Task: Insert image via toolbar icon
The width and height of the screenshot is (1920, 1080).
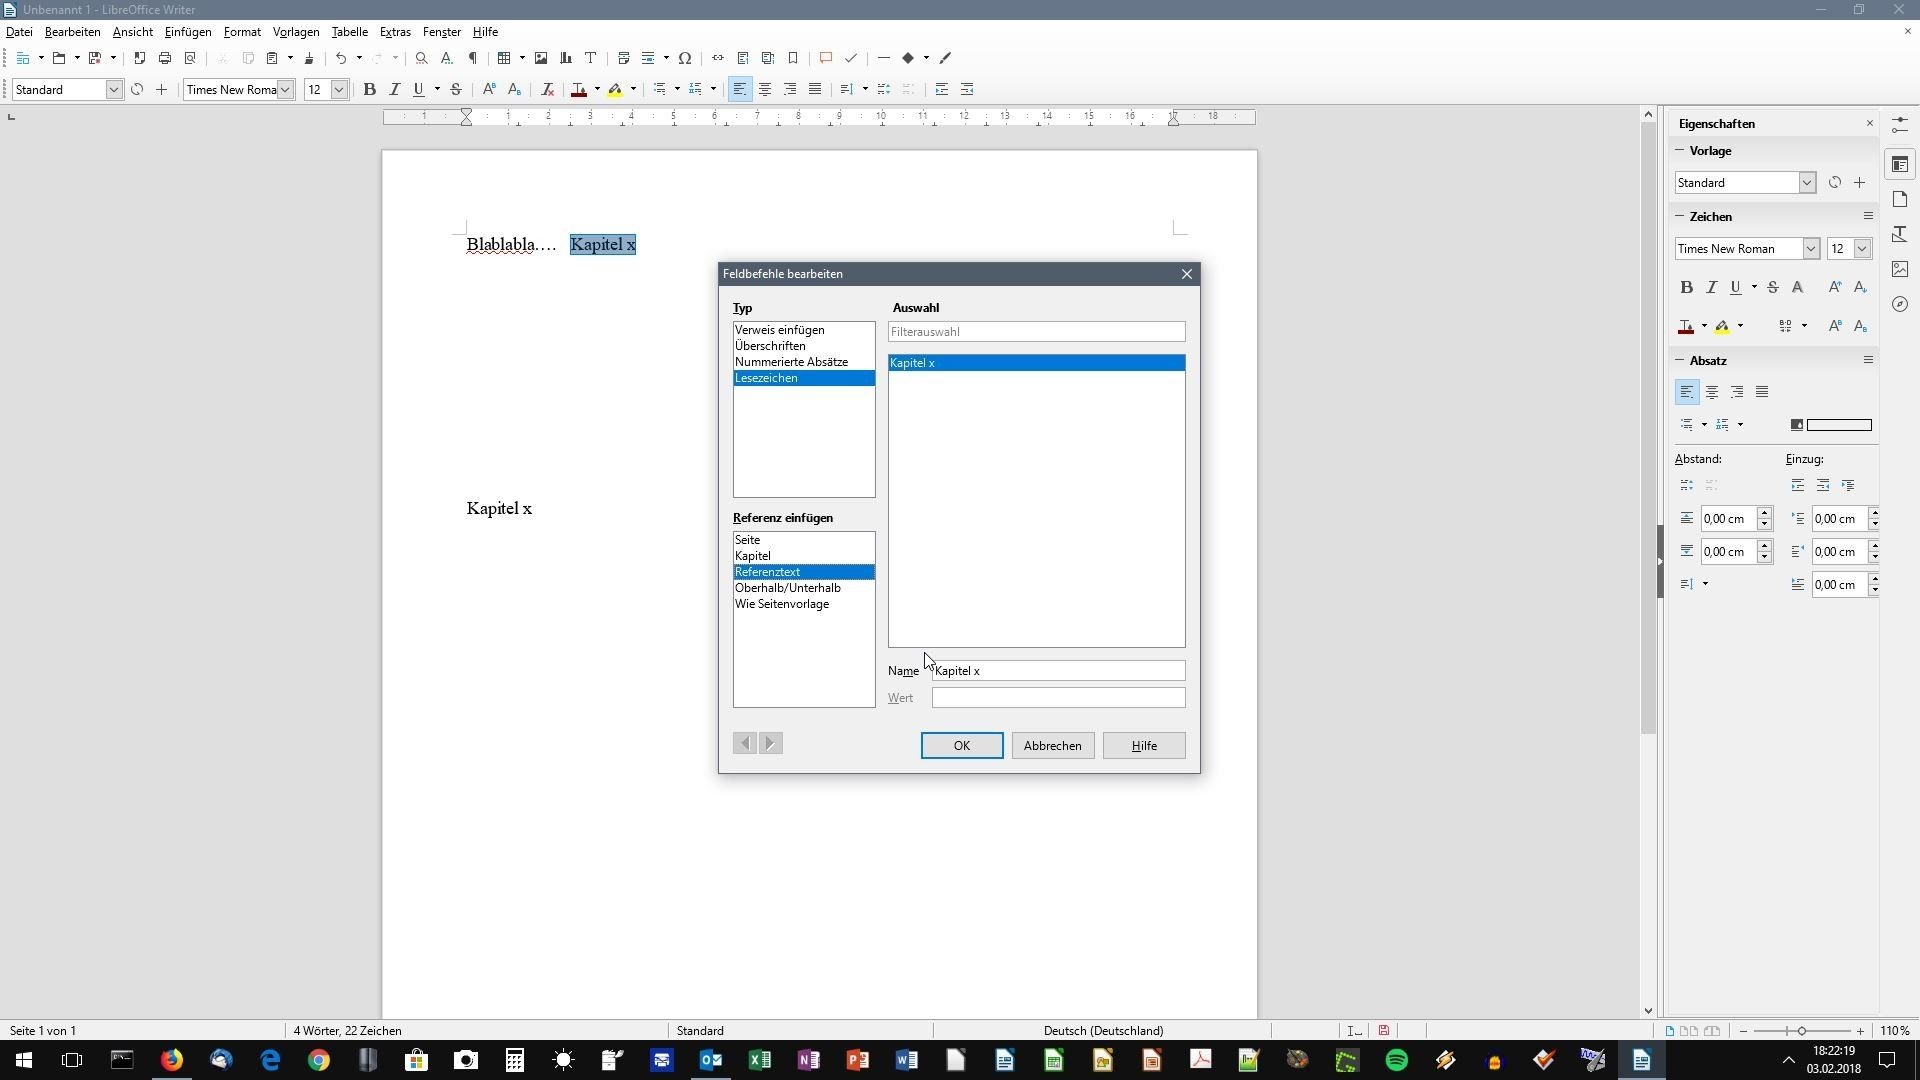Action: coord(541,58)
